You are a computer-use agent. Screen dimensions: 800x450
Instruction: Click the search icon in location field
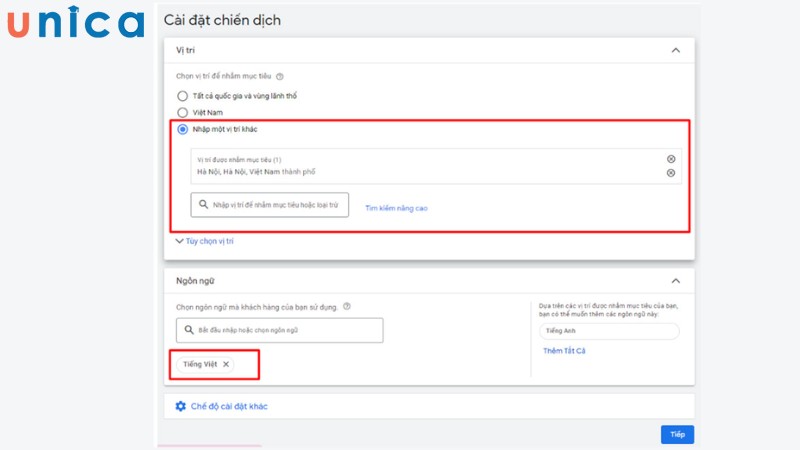204,205
